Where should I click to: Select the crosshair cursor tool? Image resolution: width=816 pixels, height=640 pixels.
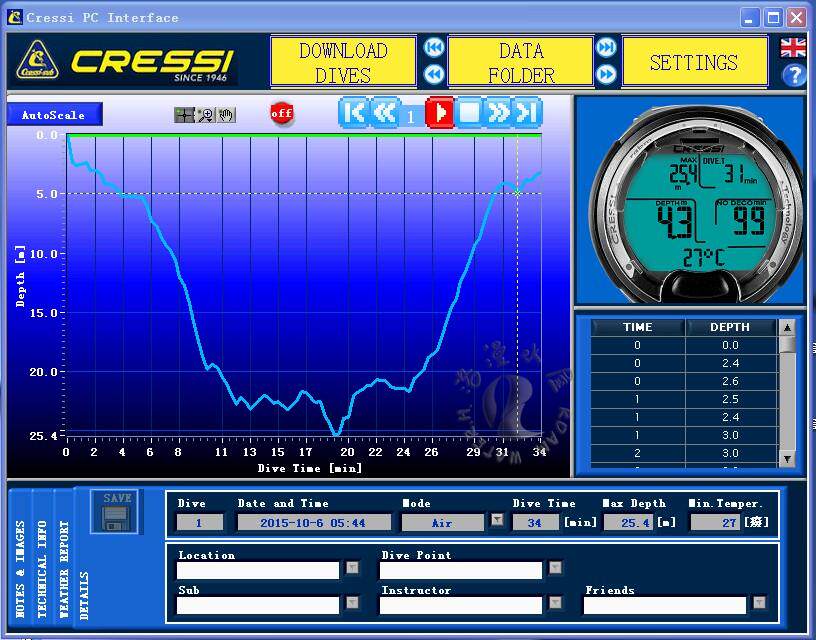coord(184,114)
